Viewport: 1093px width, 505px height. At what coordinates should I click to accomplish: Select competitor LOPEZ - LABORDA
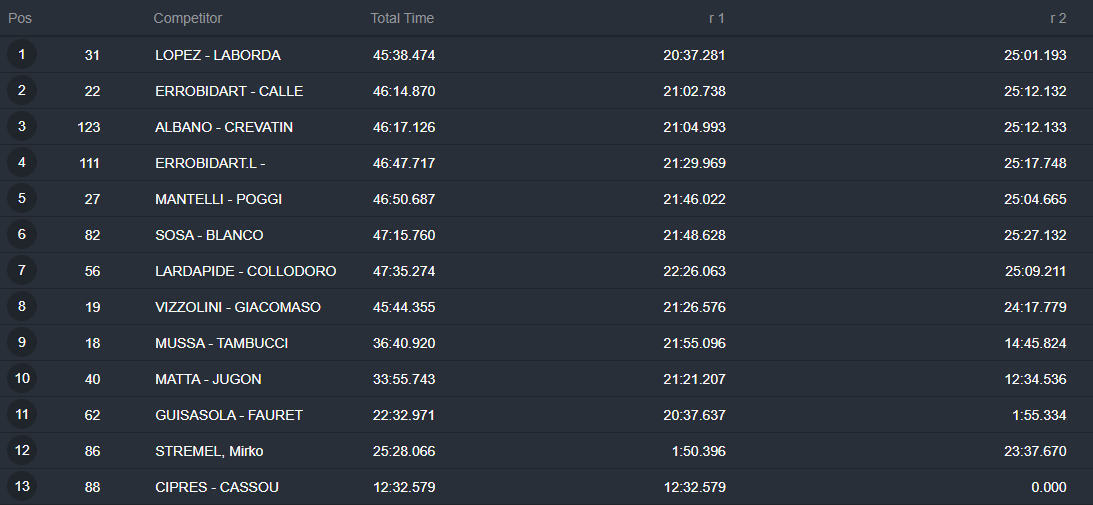pos(217,55)
